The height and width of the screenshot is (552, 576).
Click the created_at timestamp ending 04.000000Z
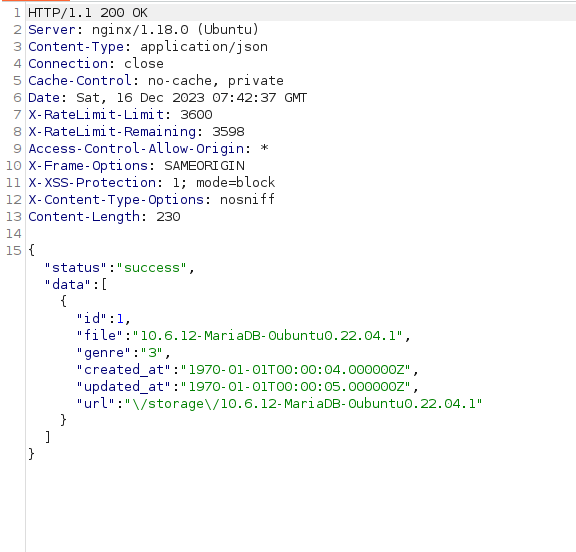(x=296, y=369)
